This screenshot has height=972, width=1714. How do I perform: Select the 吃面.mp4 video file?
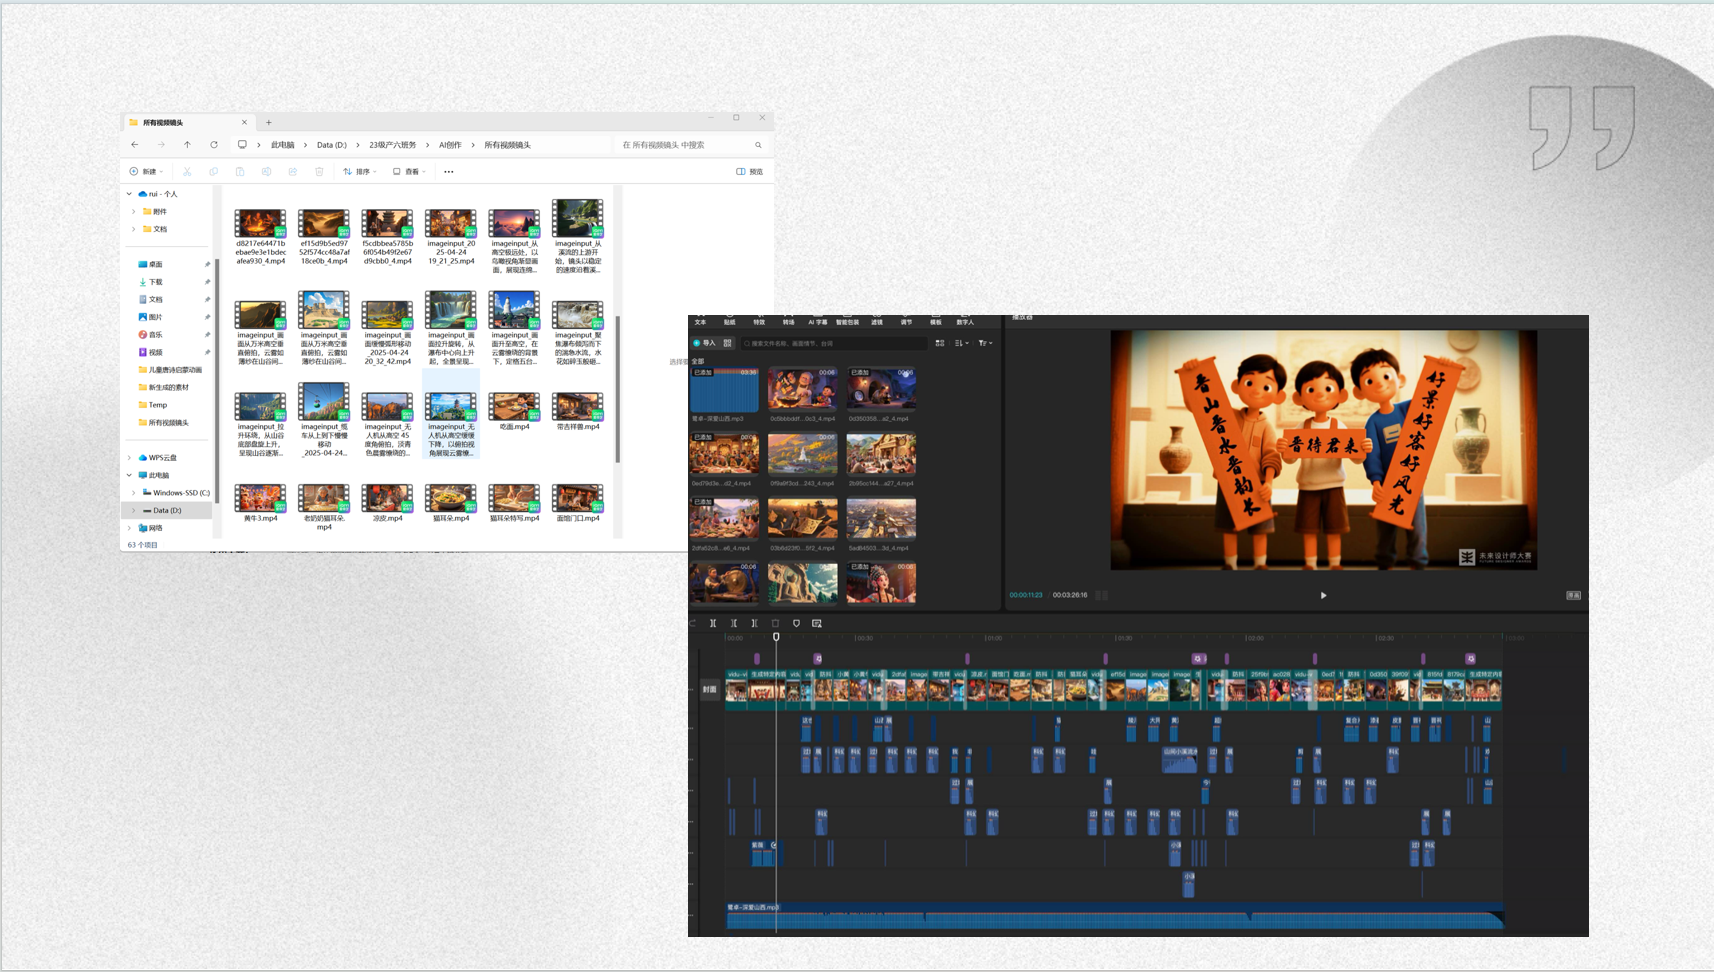click(514, 411)
